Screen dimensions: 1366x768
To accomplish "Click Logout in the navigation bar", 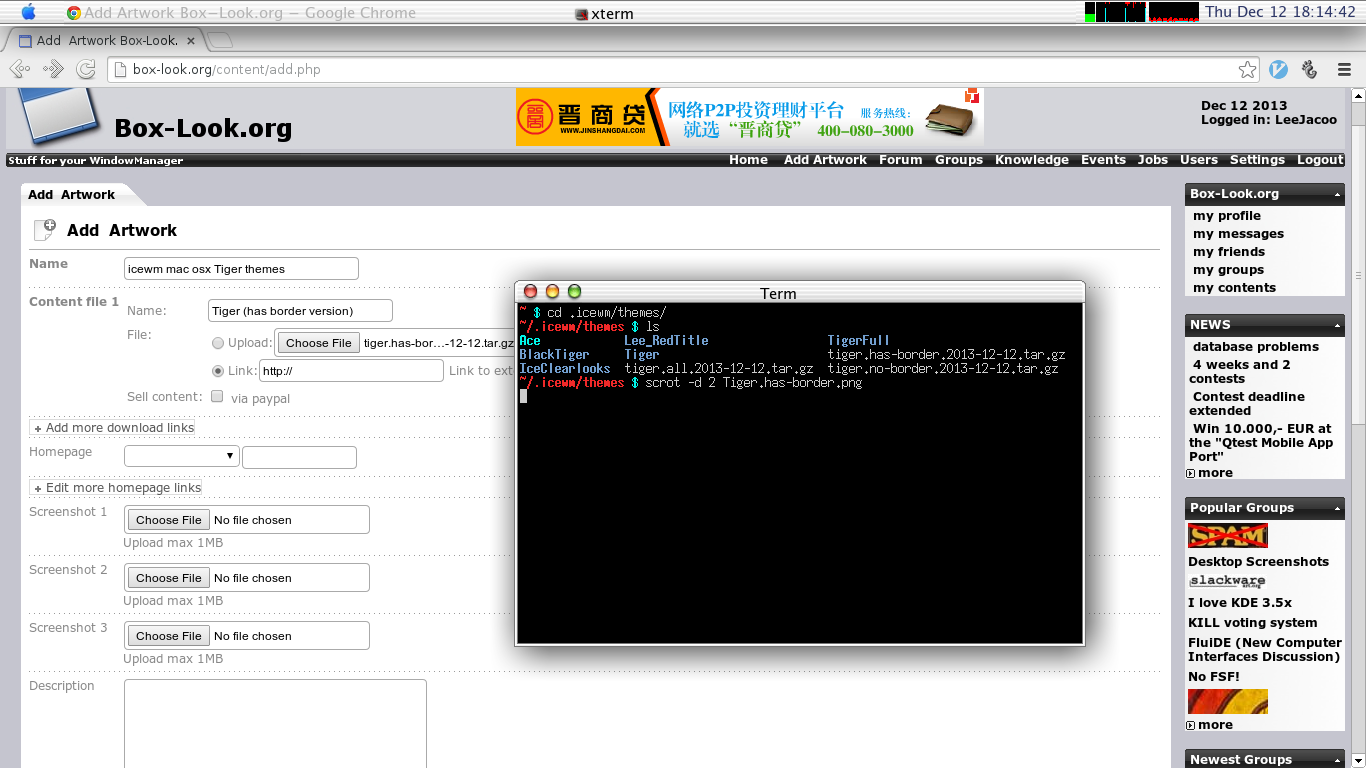I will pyautogui.click(x=1320, y=160).
